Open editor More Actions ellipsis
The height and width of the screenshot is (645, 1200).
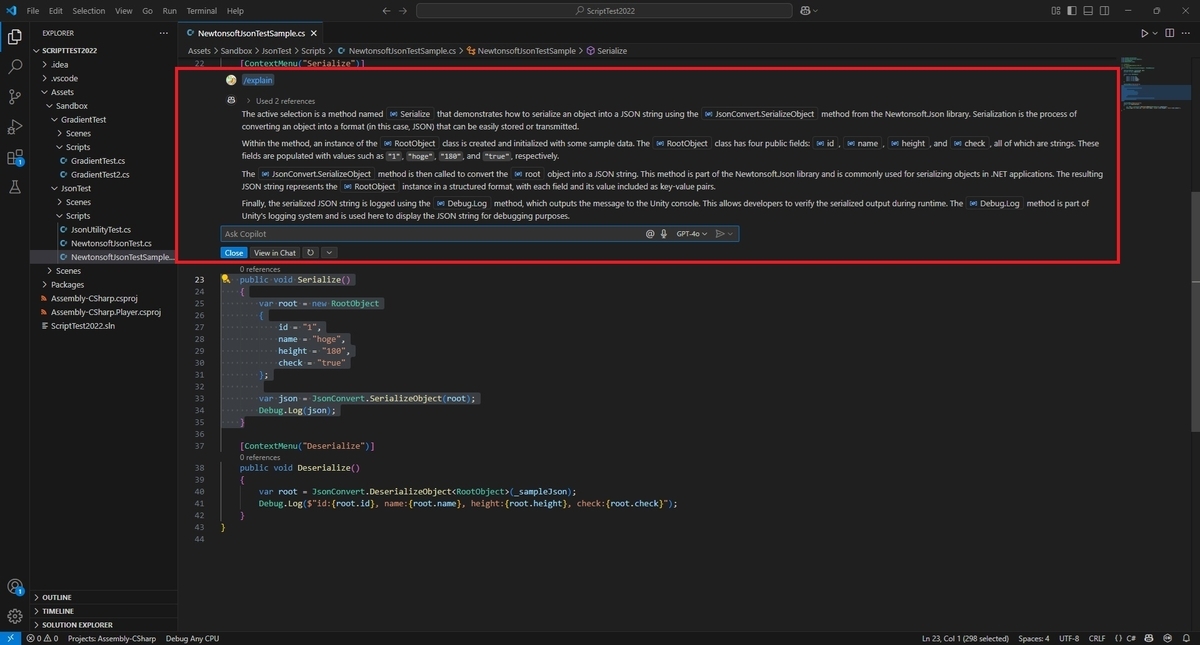[x=1186, y=33]
